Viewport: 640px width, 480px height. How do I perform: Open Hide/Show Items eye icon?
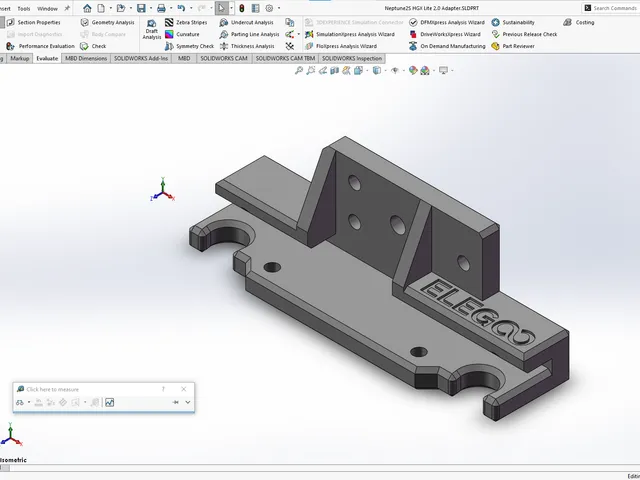point(395,71)
